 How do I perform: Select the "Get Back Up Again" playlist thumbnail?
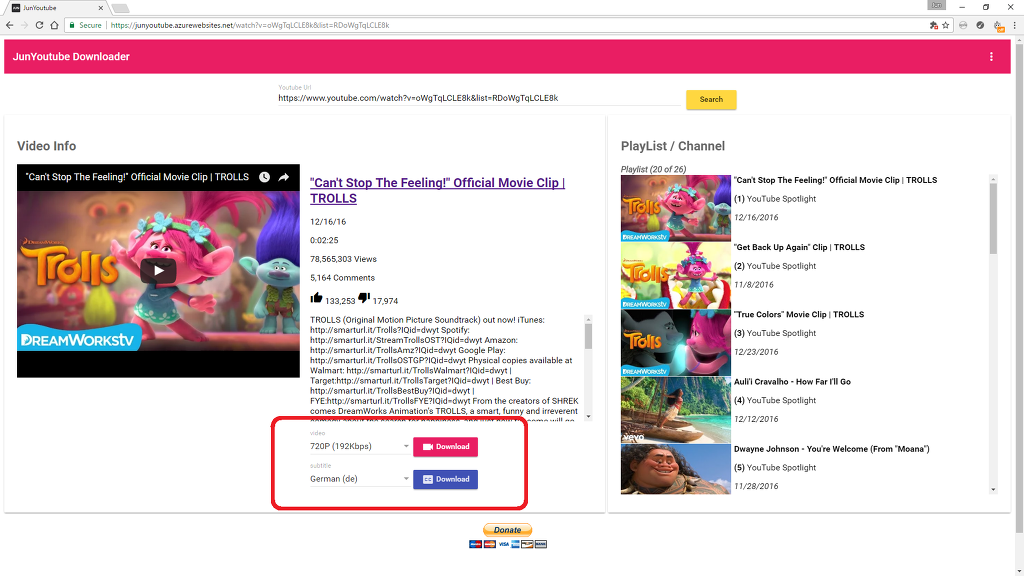pyautogui.click(x=676, y=276)
